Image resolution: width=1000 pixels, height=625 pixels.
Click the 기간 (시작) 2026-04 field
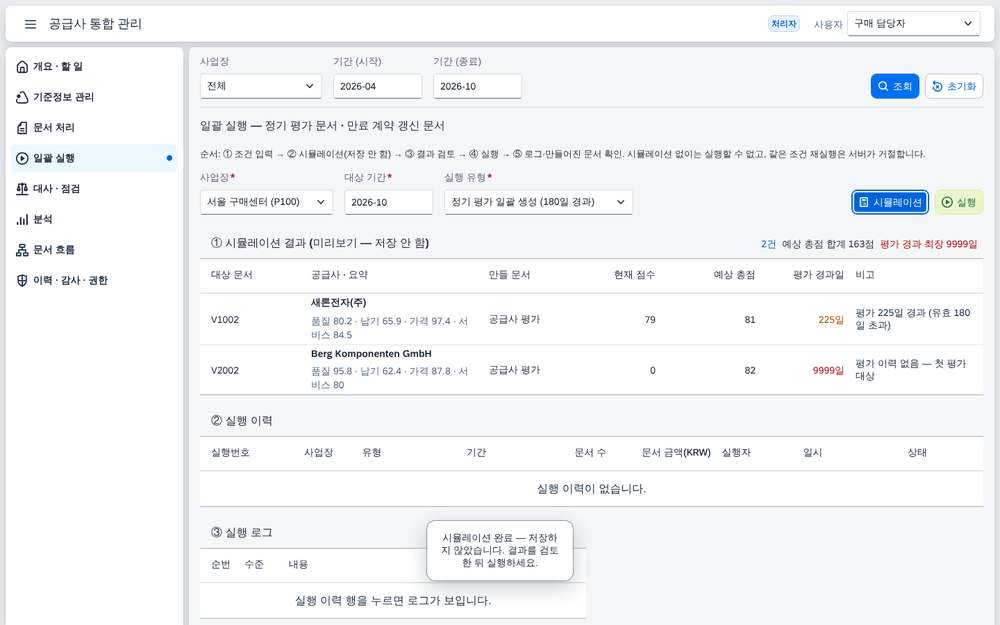[x=378, y=86]
